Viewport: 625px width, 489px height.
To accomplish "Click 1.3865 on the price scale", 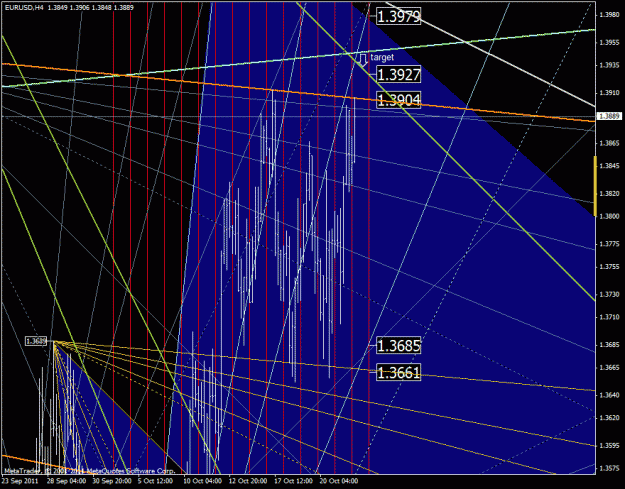I will (x=609, y=143).
